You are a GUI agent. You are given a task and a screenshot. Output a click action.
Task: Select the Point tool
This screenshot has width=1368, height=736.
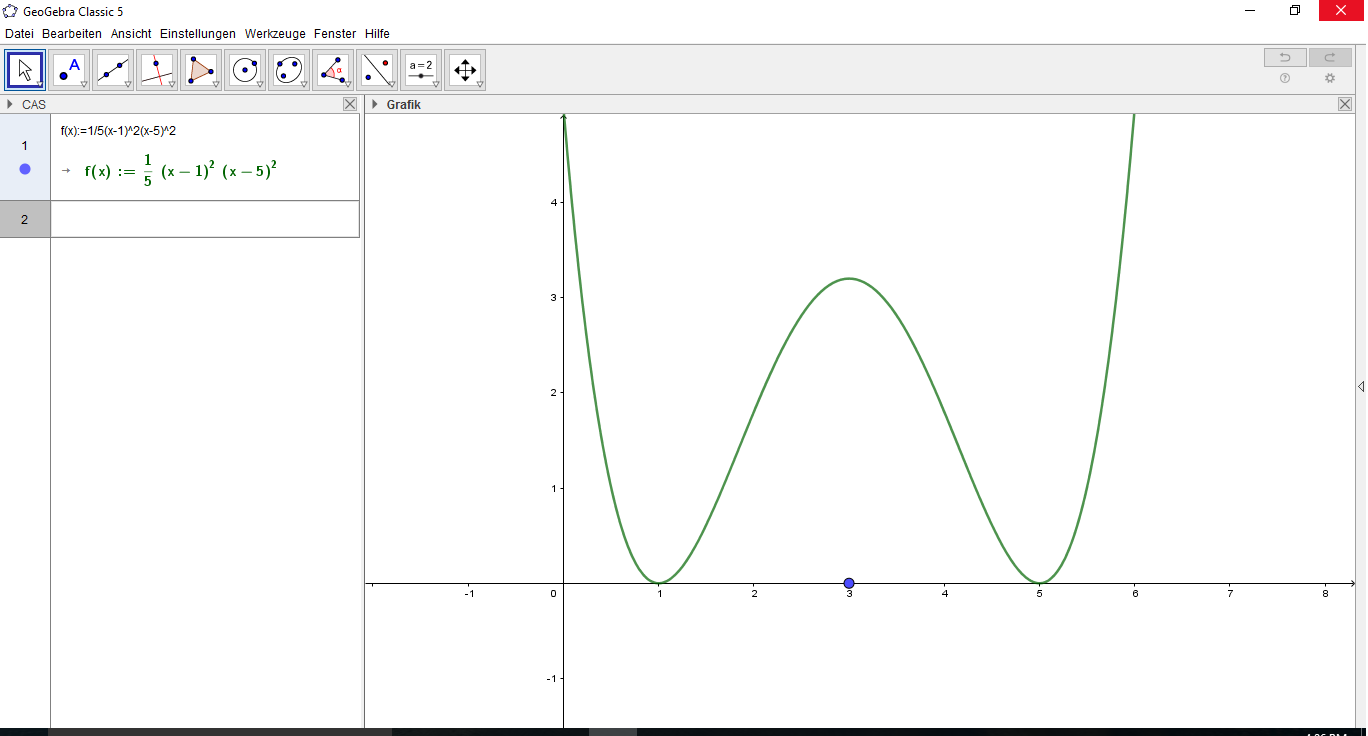point(69,70)
